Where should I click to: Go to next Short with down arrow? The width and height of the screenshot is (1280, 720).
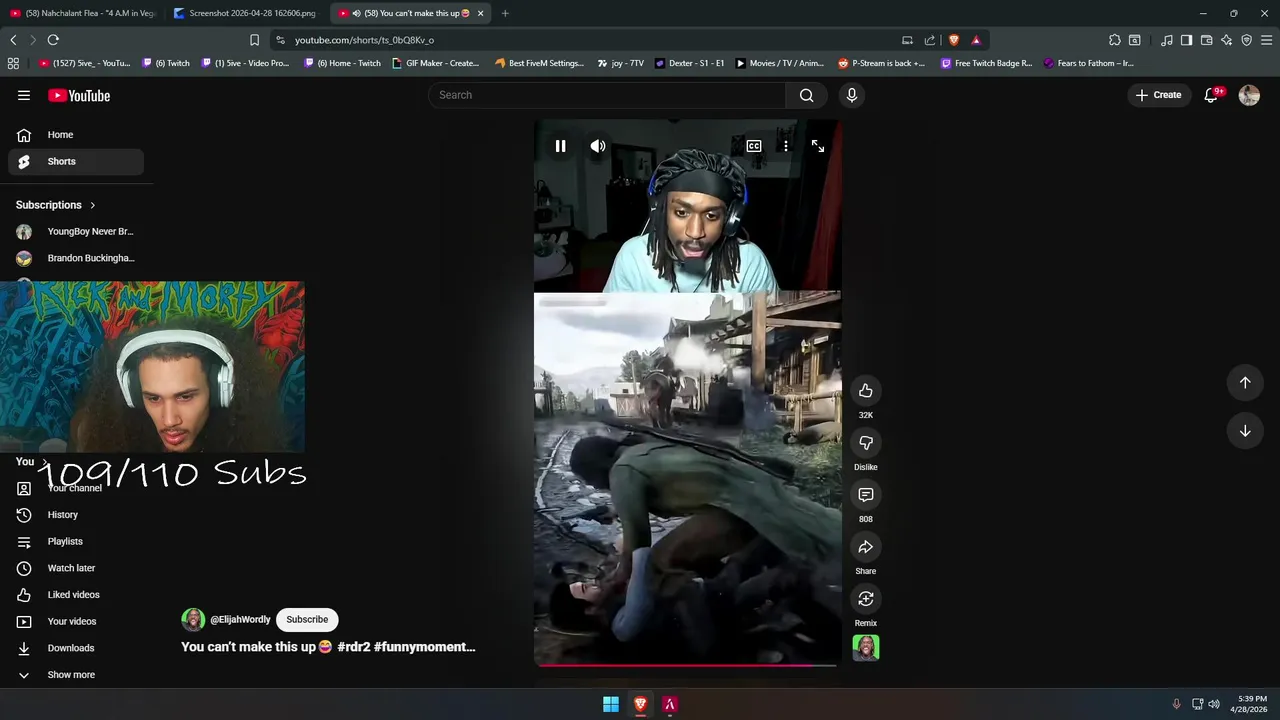1245,431
